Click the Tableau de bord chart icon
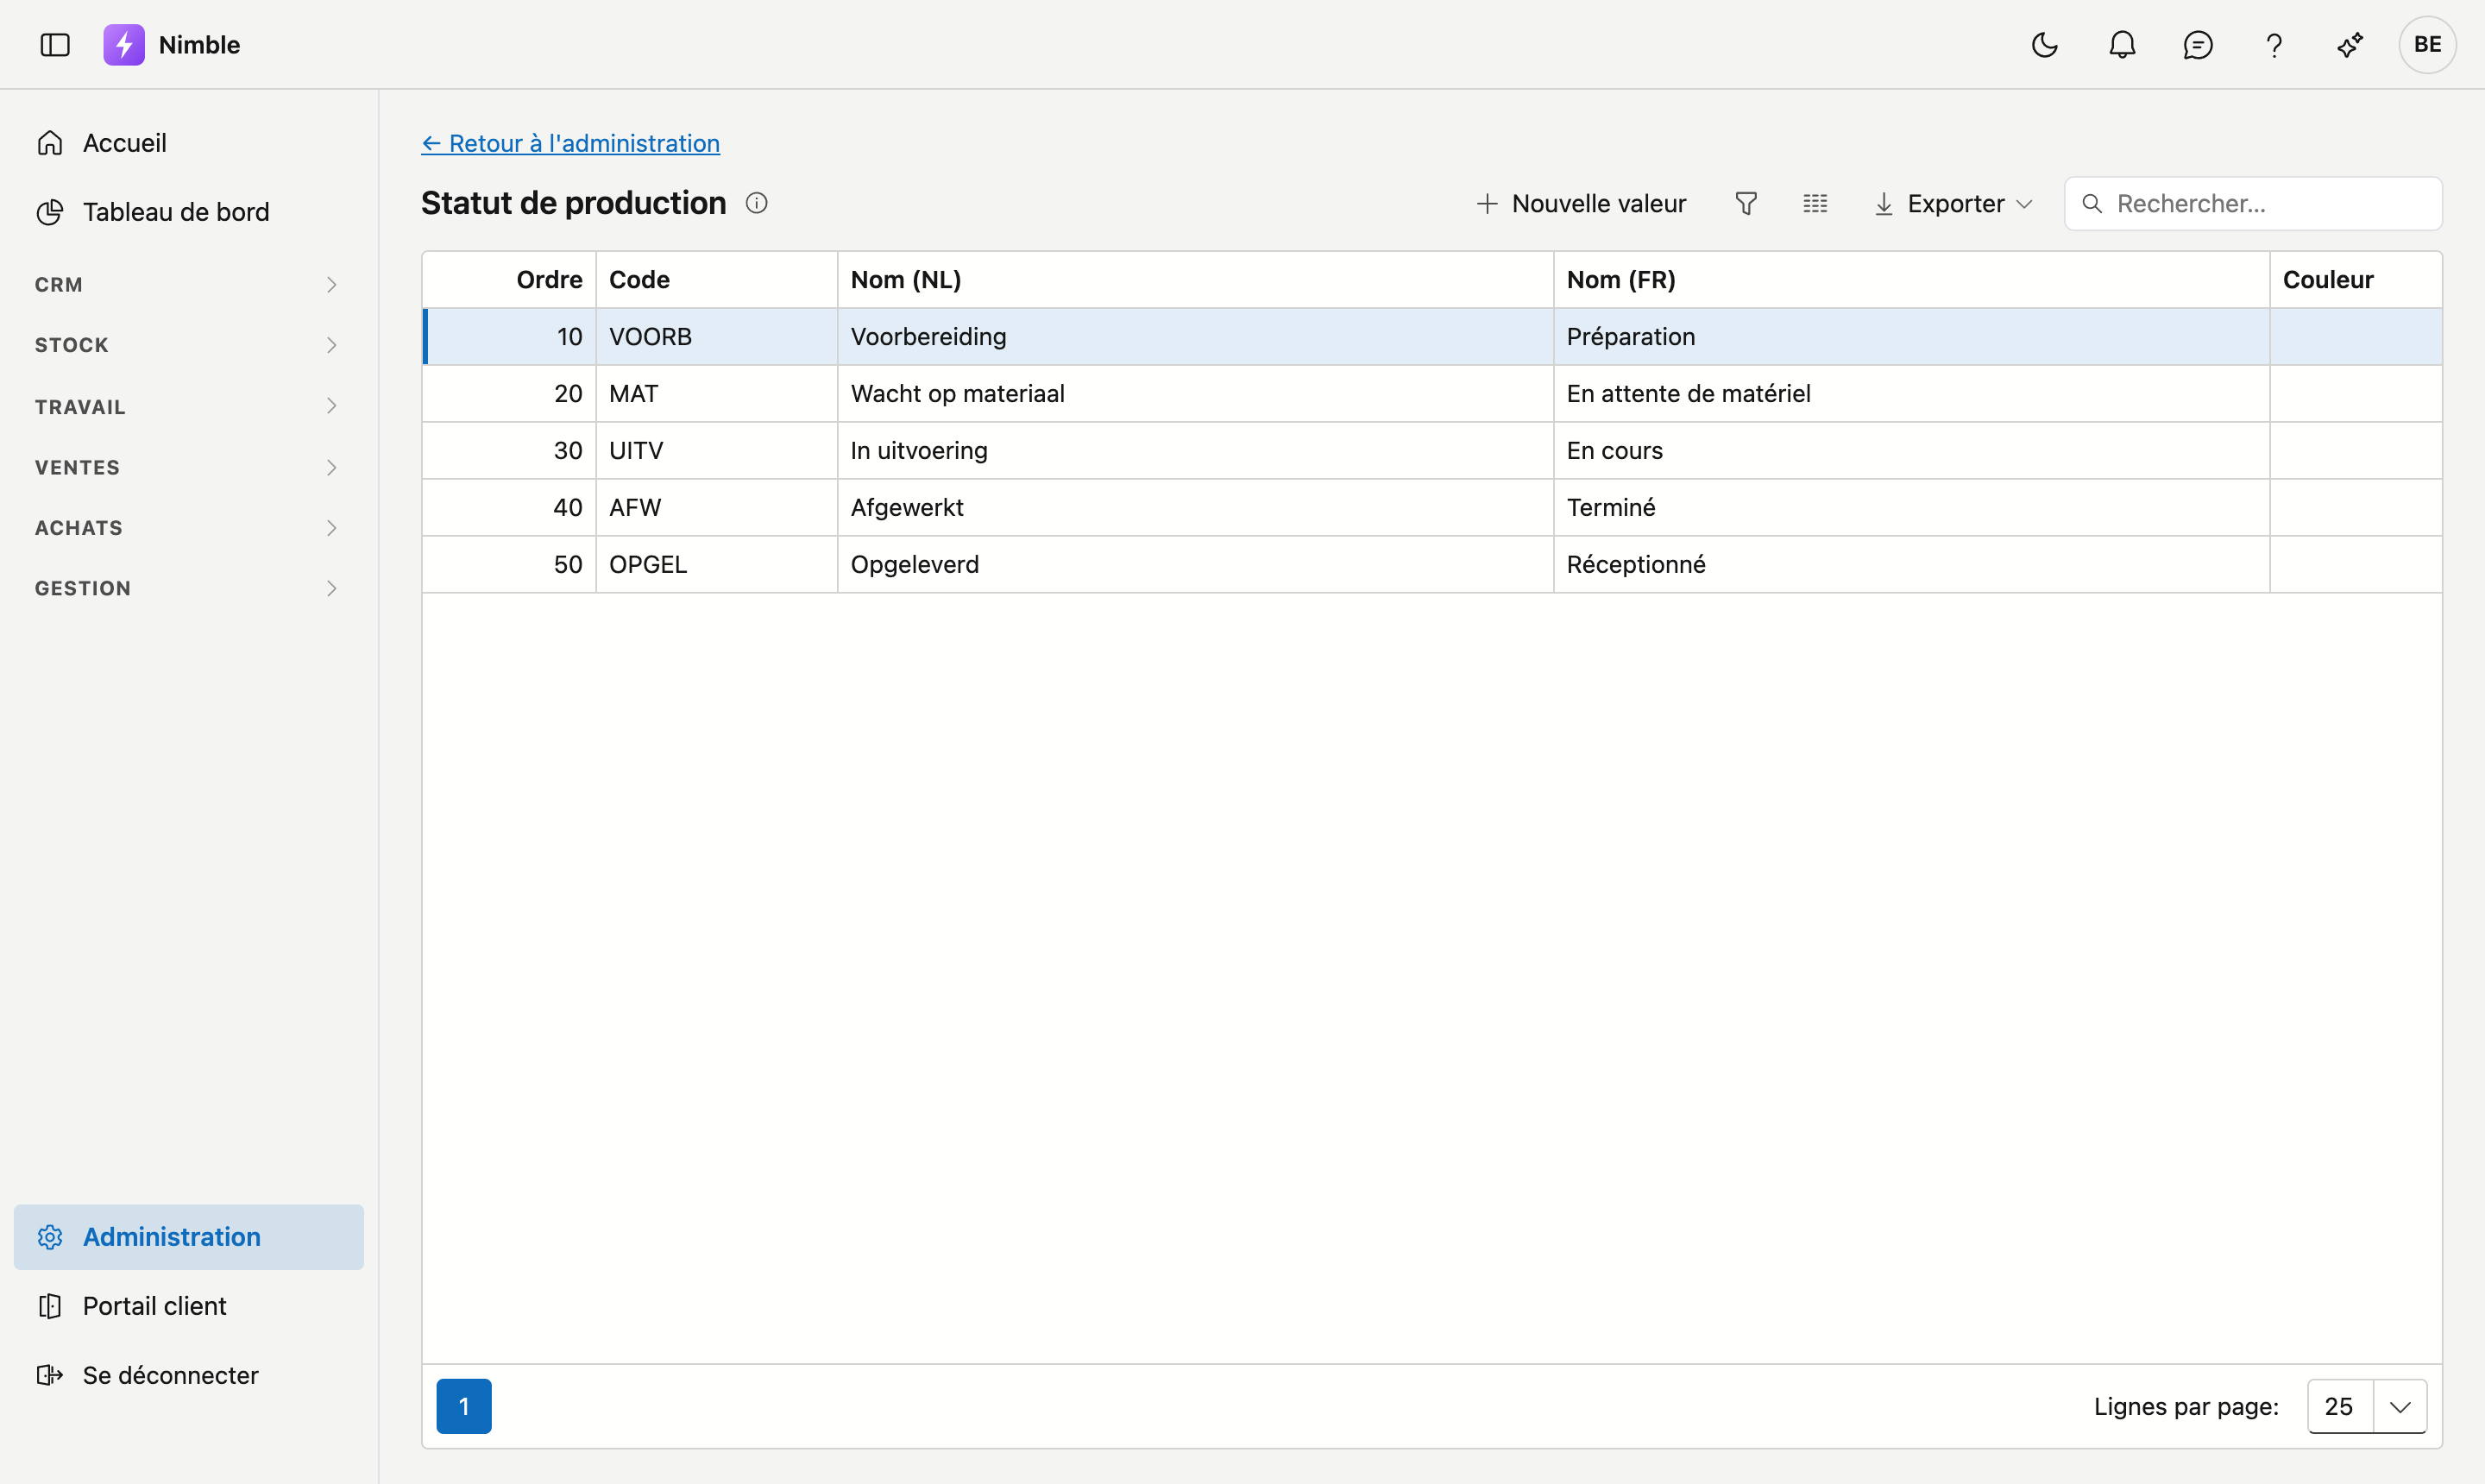Image resolution: width=2485 pixels, height=1484 pixels. pos(50,212)
